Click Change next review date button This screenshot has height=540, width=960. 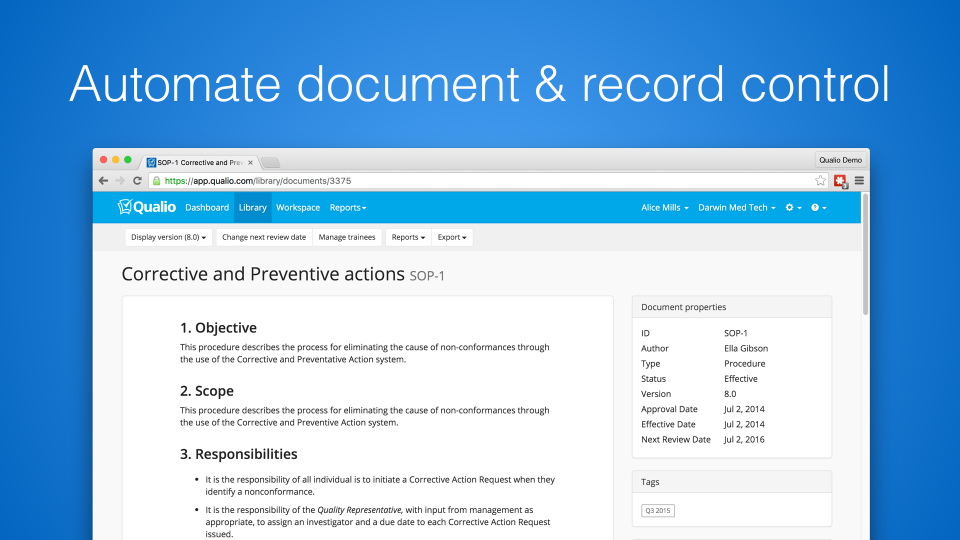coord(264,237)
